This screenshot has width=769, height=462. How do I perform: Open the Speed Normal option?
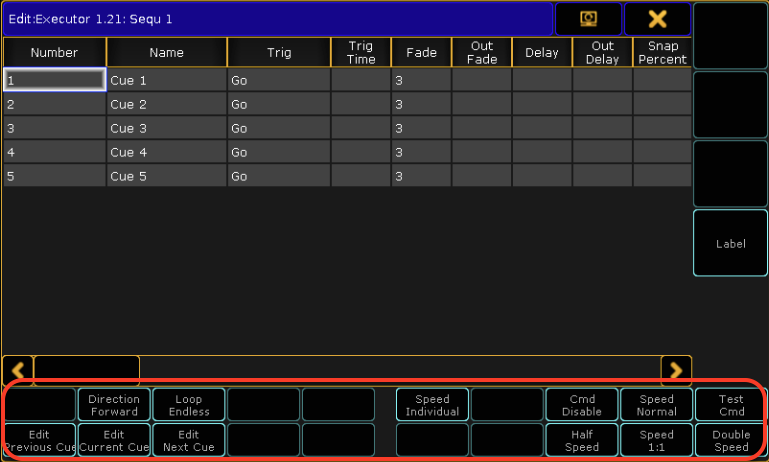coord(656,405)
